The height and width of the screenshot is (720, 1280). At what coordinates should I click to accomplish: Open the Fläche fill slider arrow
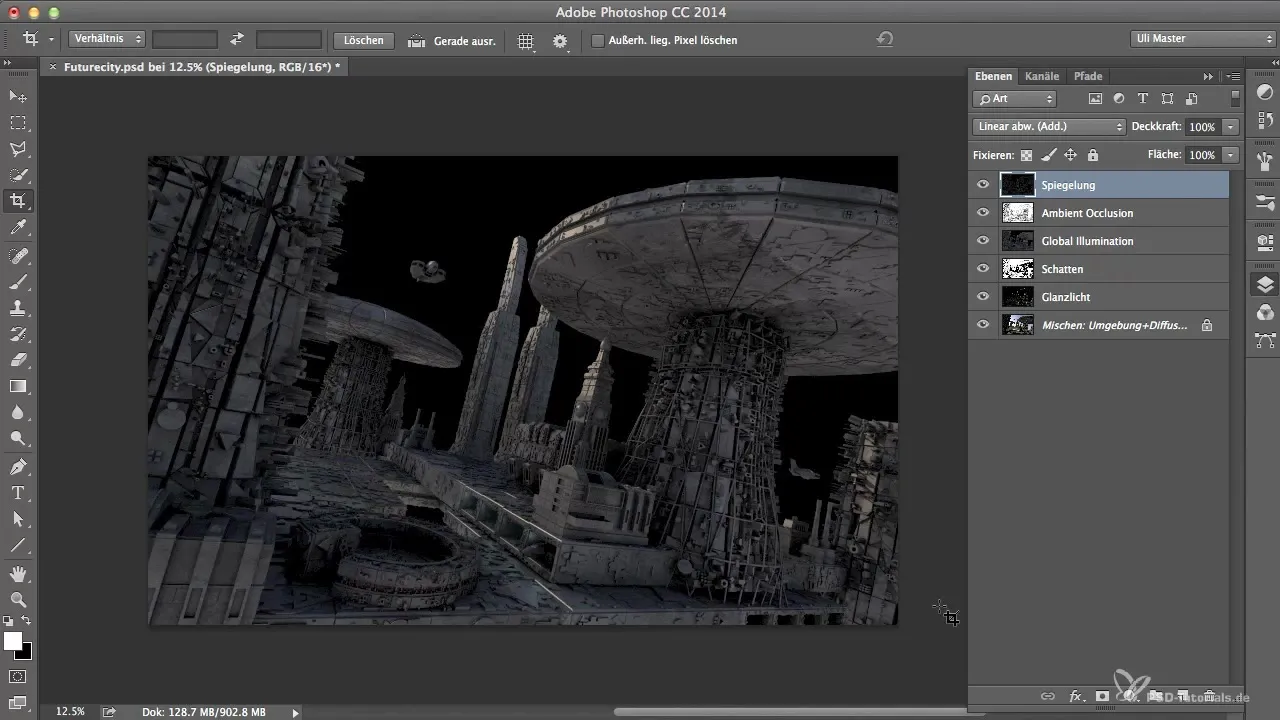[x=1231, y=155]
